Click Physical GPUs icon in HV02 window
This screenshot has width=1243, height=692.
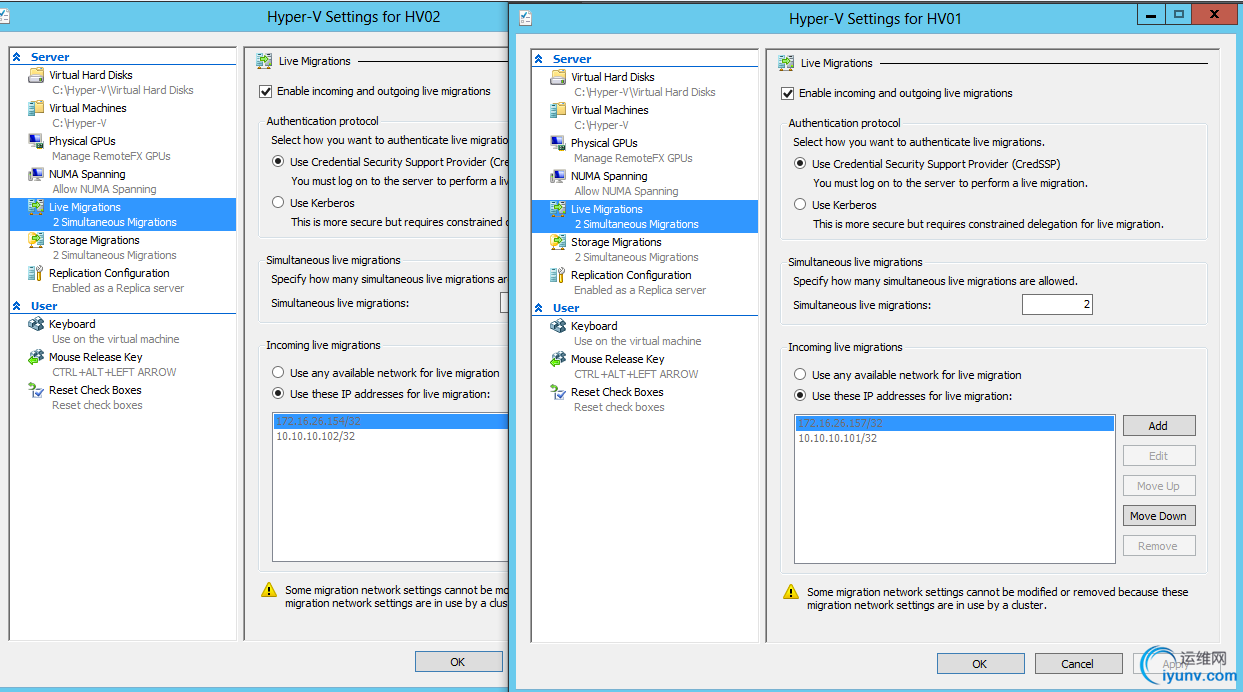point(36,141)
